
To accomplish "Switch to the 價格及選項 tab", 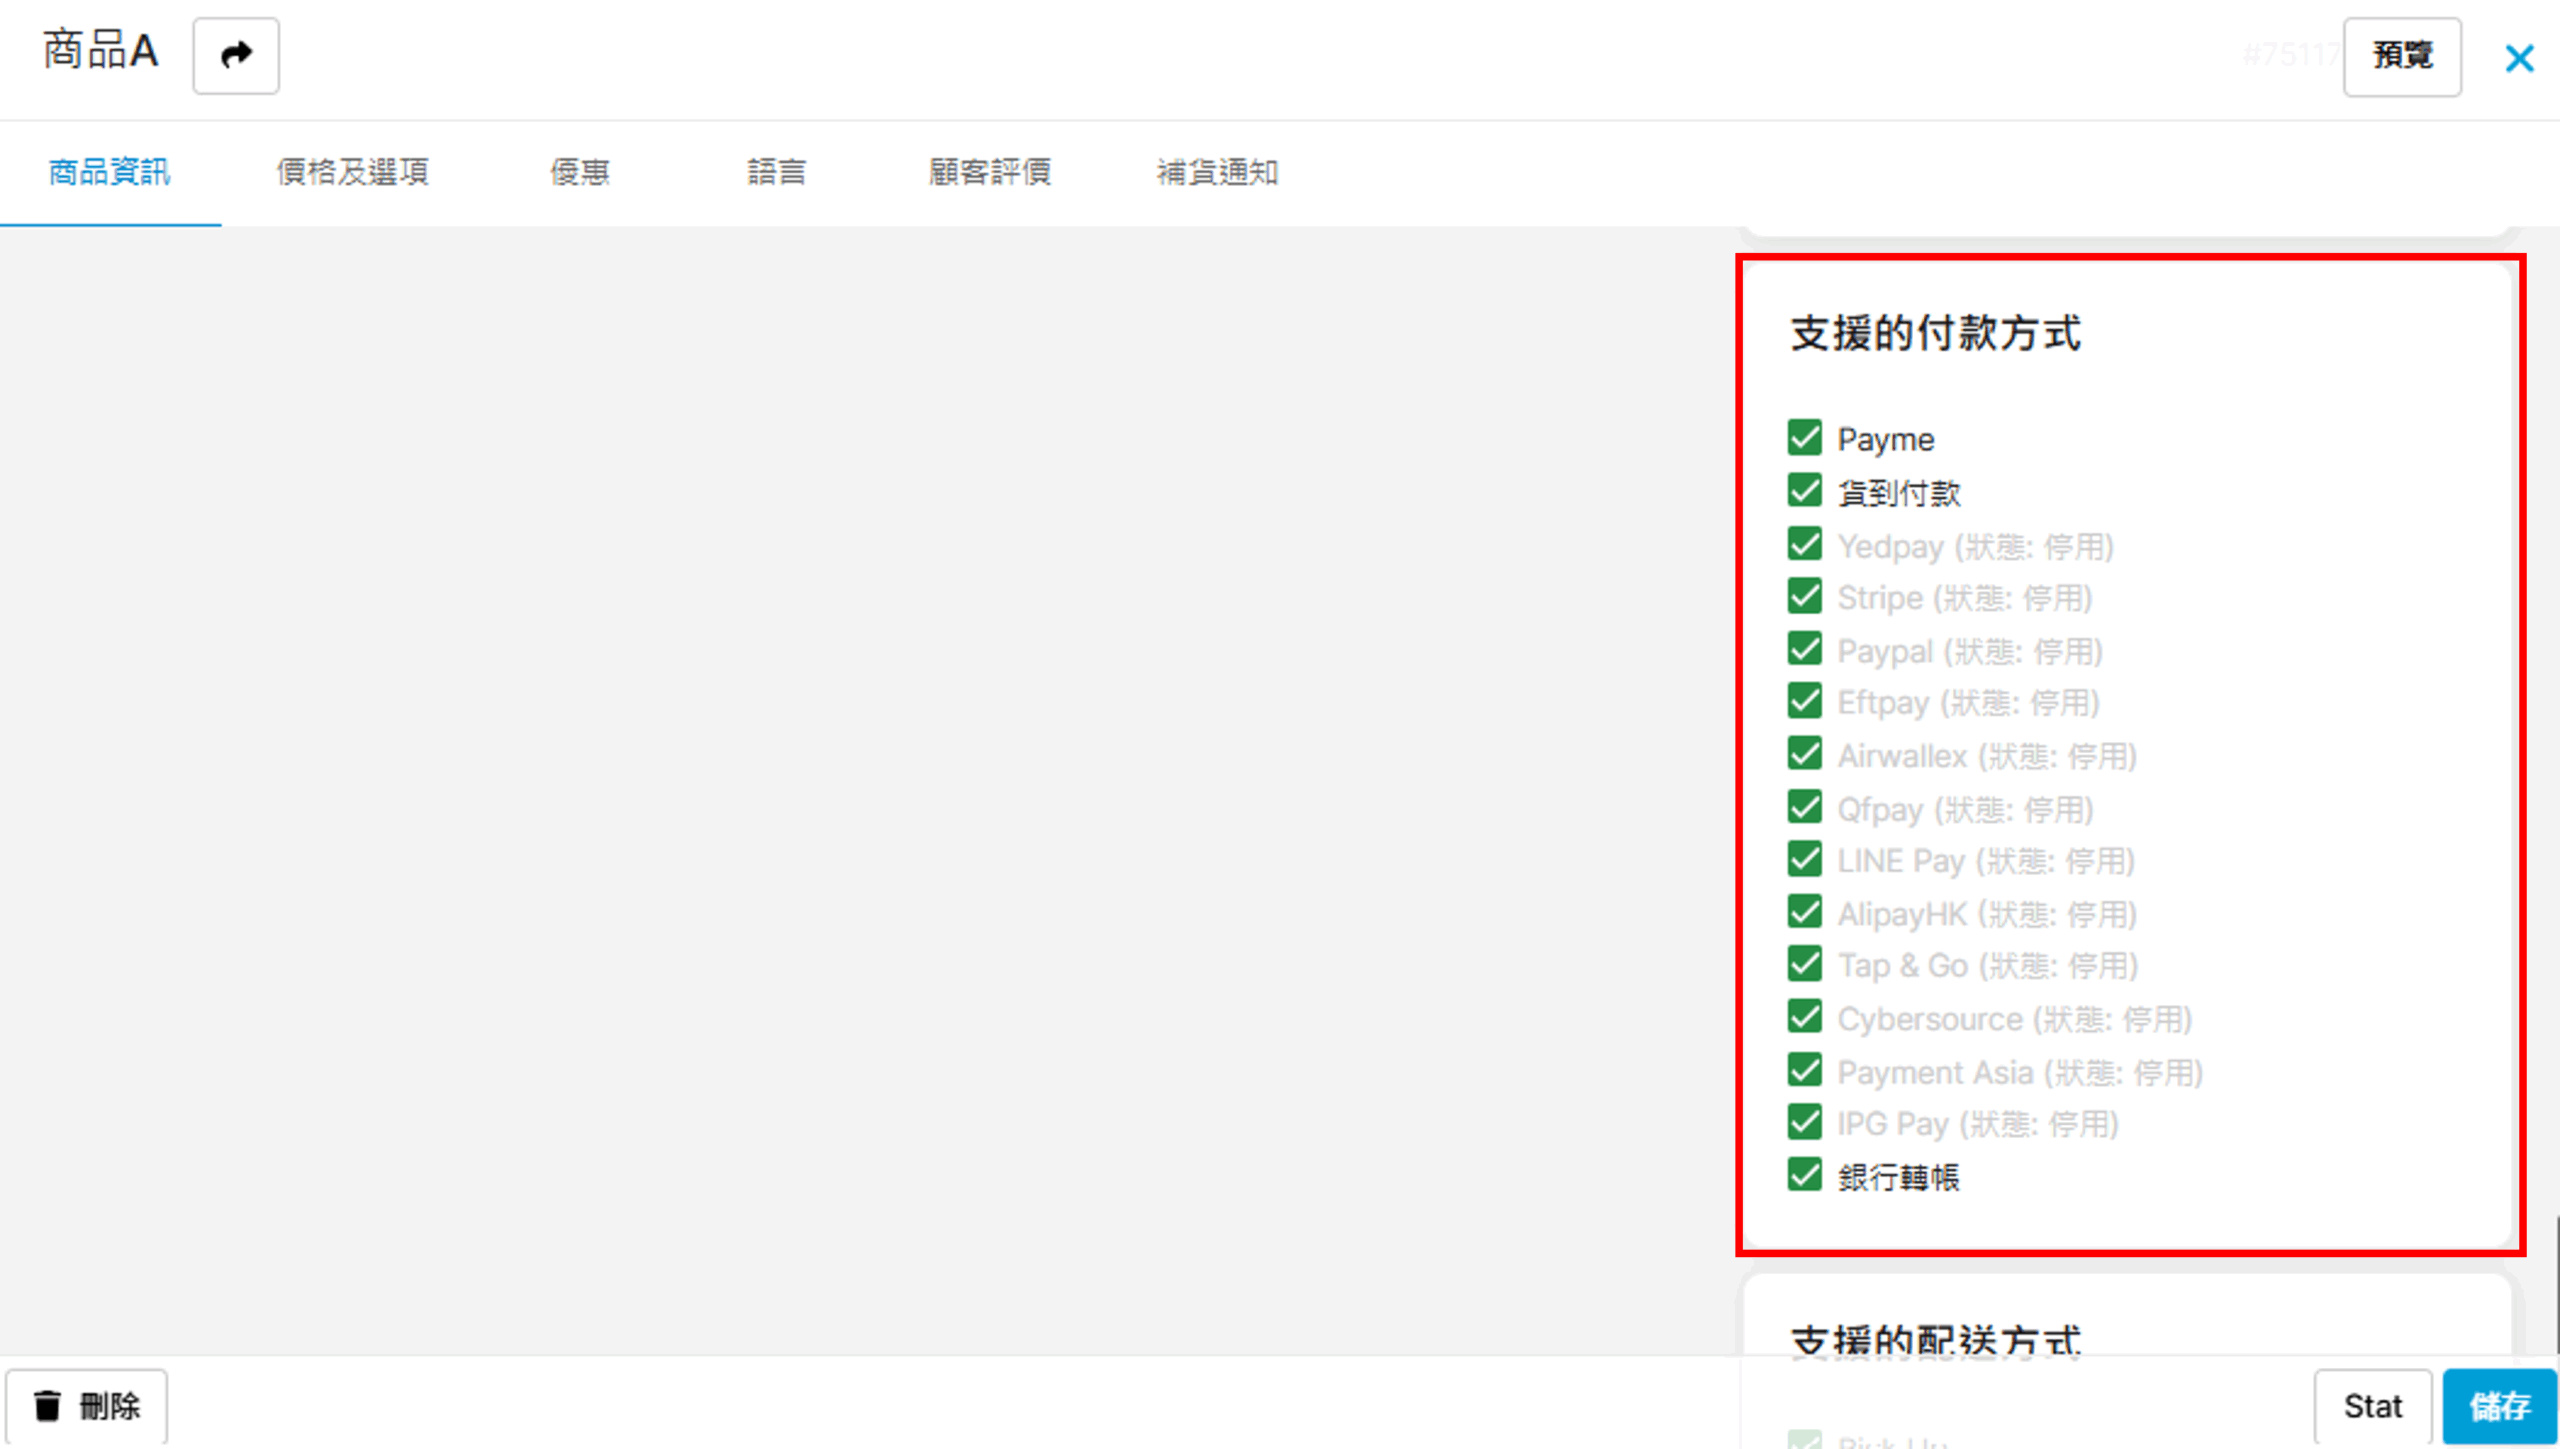I will pos(352,172).
